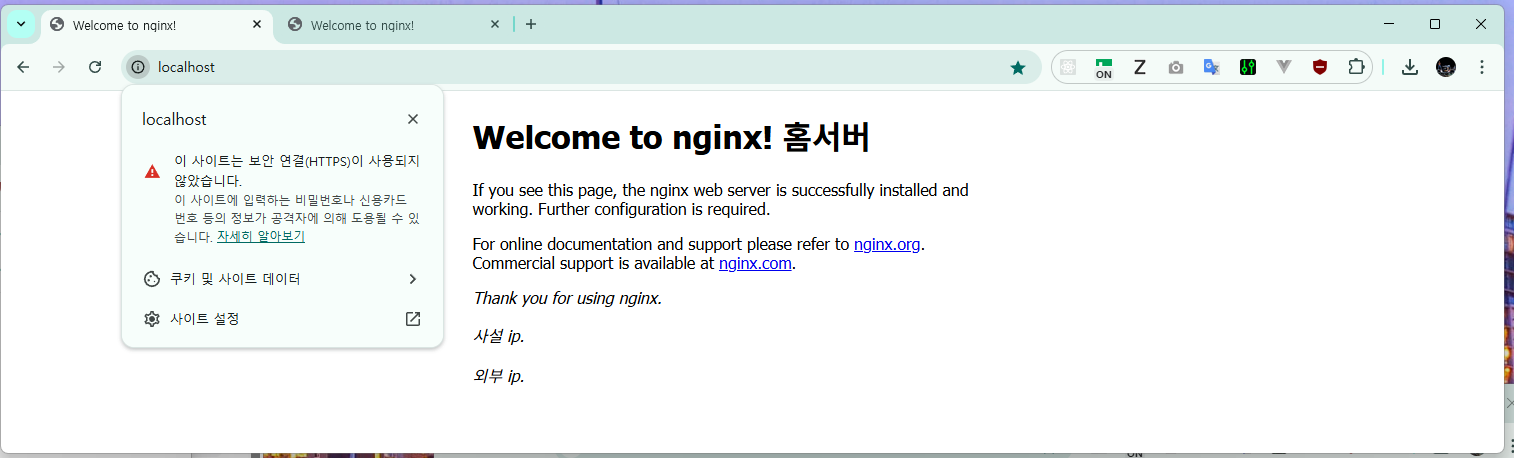Click the bookmark star icon
The height and width of the screenshot is (458, 1514).
tap(1018, 67)
